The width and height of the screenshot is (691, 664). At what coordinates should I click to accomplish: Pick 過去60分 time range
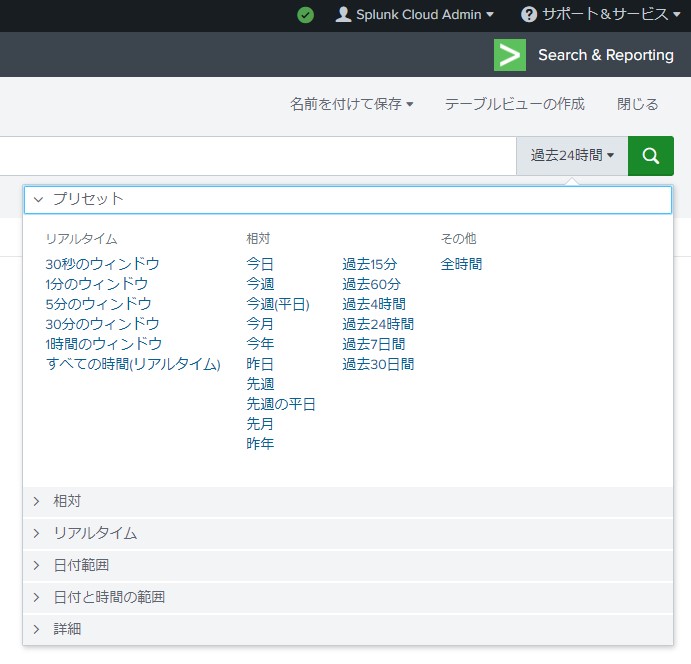372,284
